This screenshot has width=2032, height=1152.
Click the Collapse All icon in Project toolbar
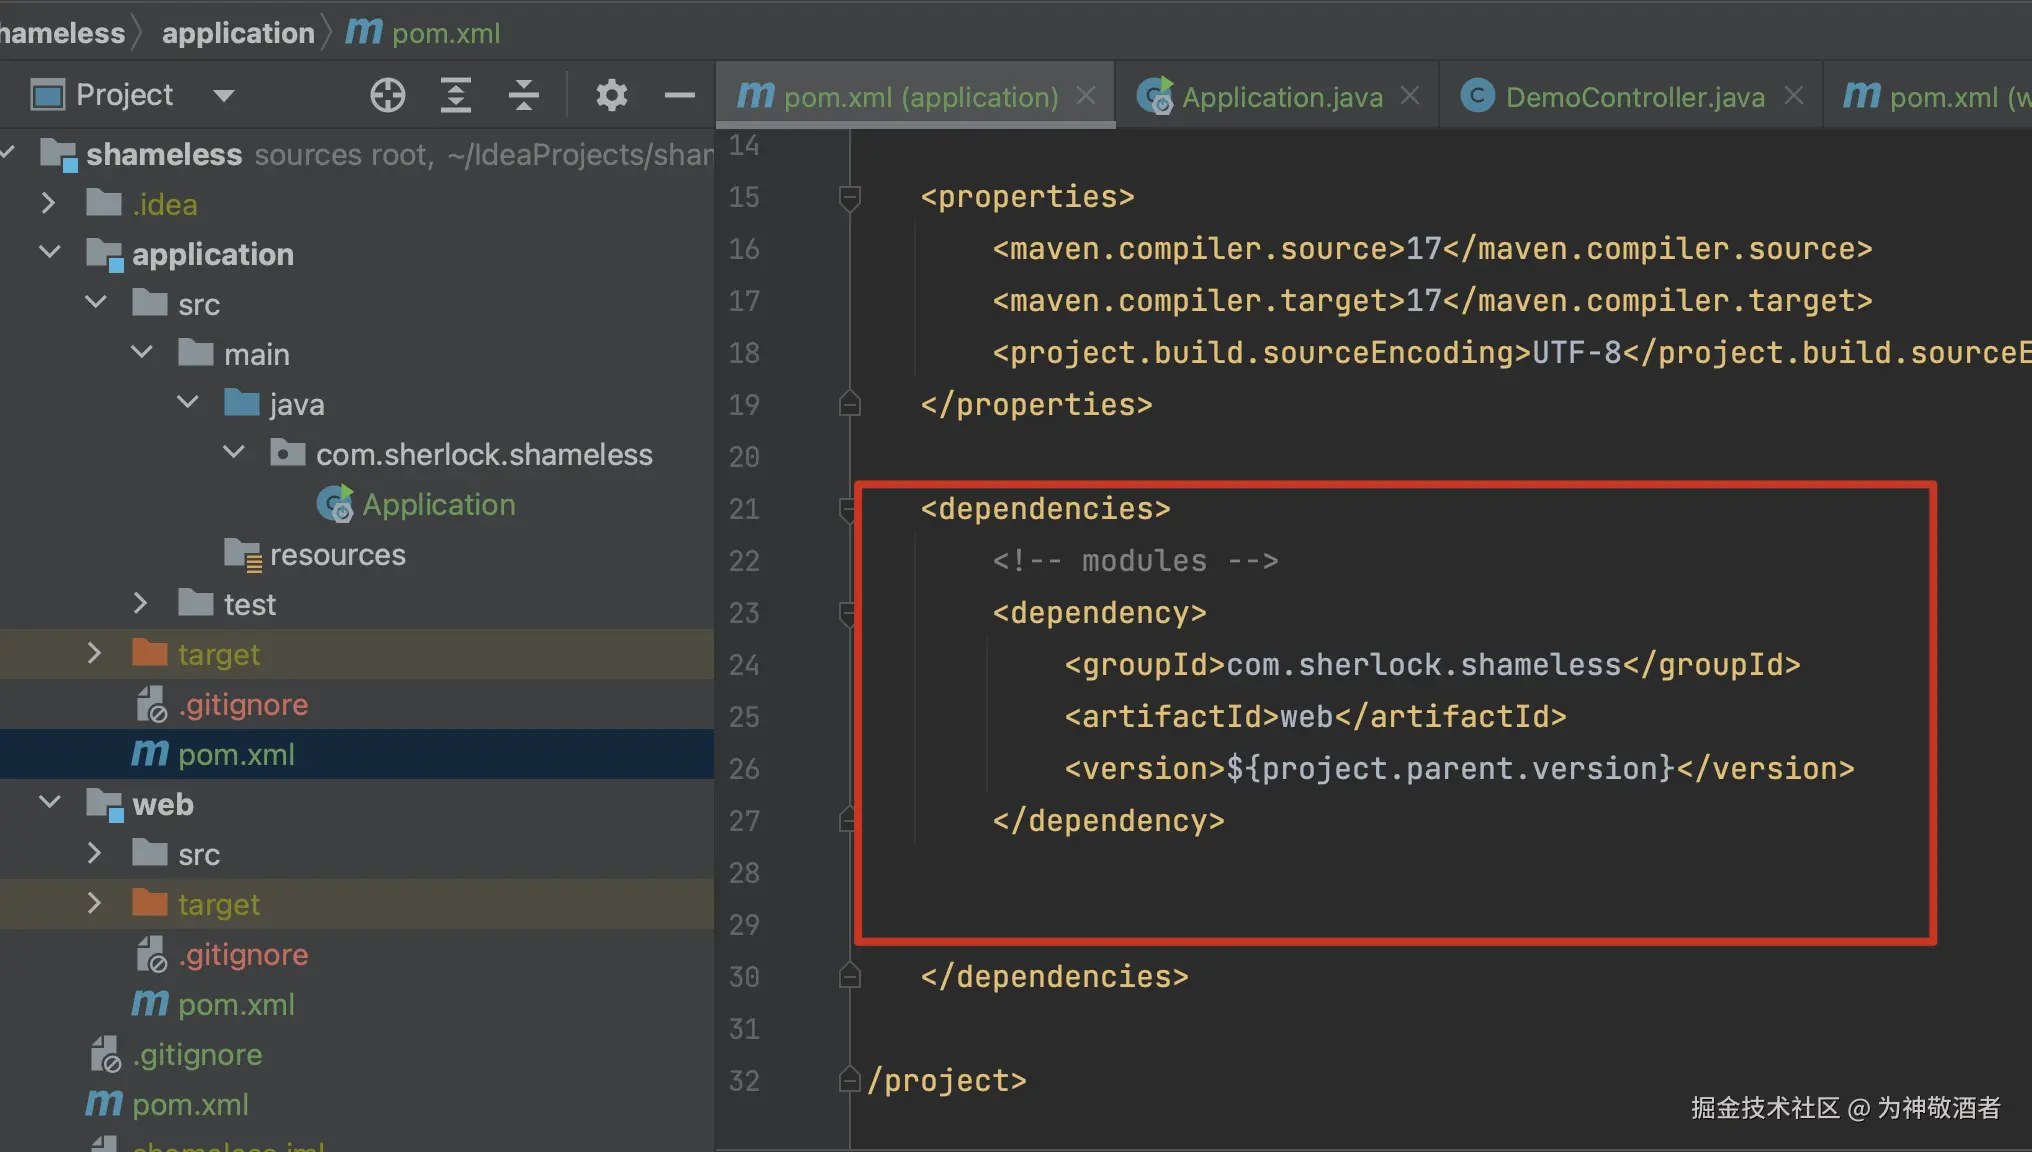pyautogui.click(x=523, y=96)
